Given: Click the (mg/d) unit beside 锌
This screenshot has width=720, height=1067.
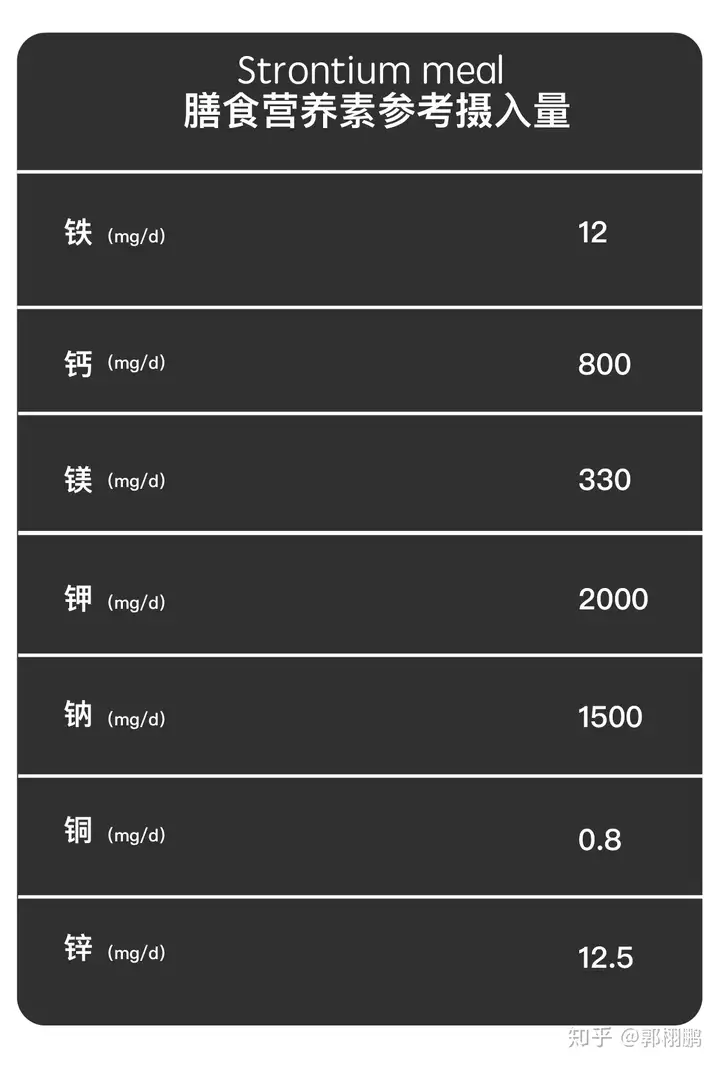Looking at the screenshot, I should (x=136, y=953).
